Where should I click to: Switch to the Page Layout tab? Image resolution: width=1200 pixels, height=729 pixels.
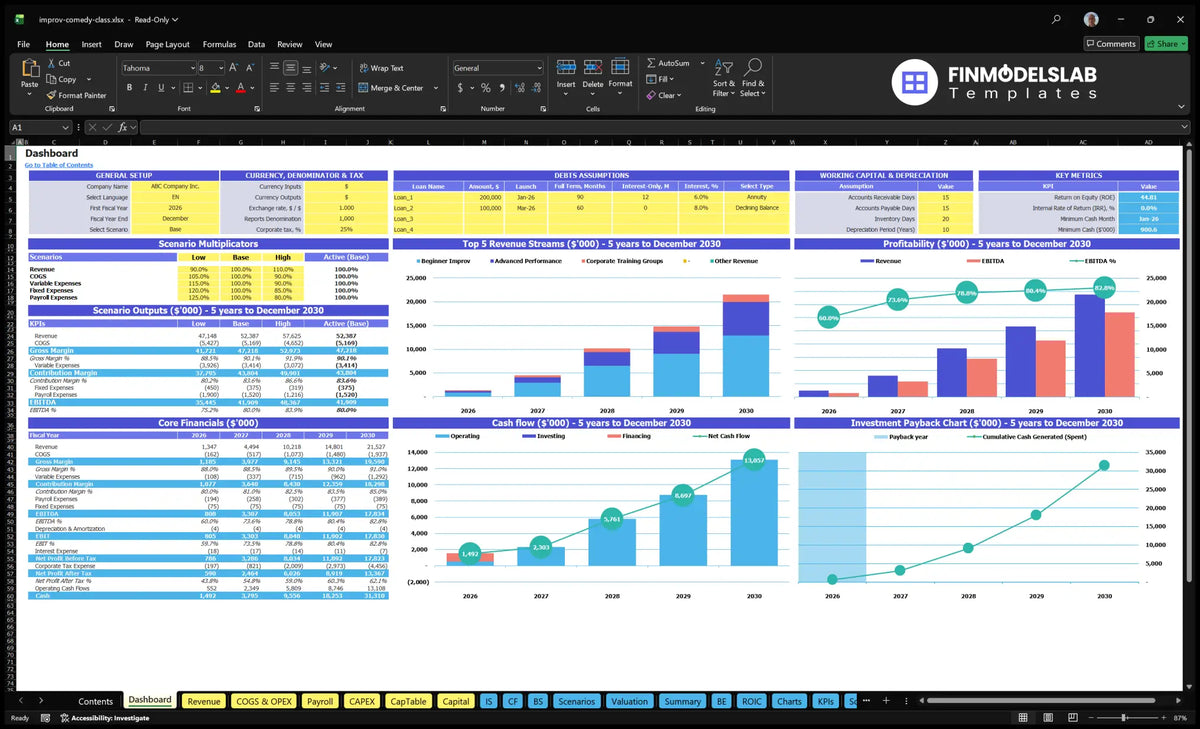coord(167,44)
